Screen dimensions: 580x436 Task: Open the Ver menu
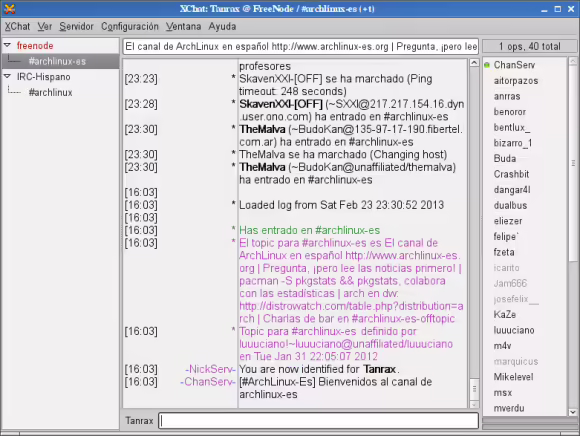(44, 27)
